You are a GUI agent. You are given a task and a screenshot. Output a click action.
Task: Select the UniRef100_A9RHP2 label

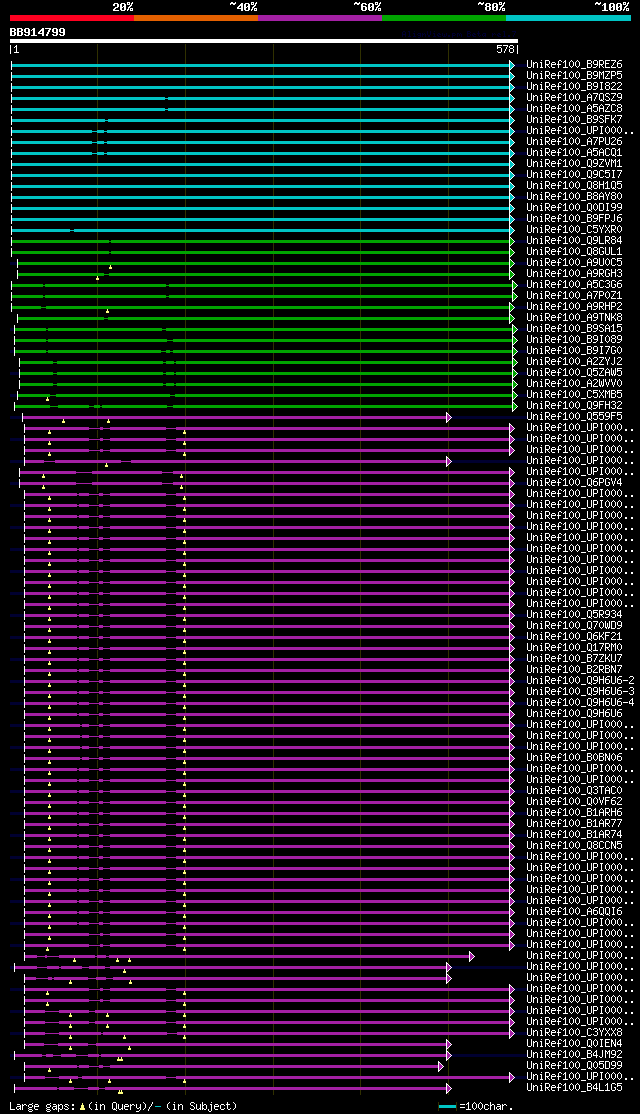pos(575,307)
